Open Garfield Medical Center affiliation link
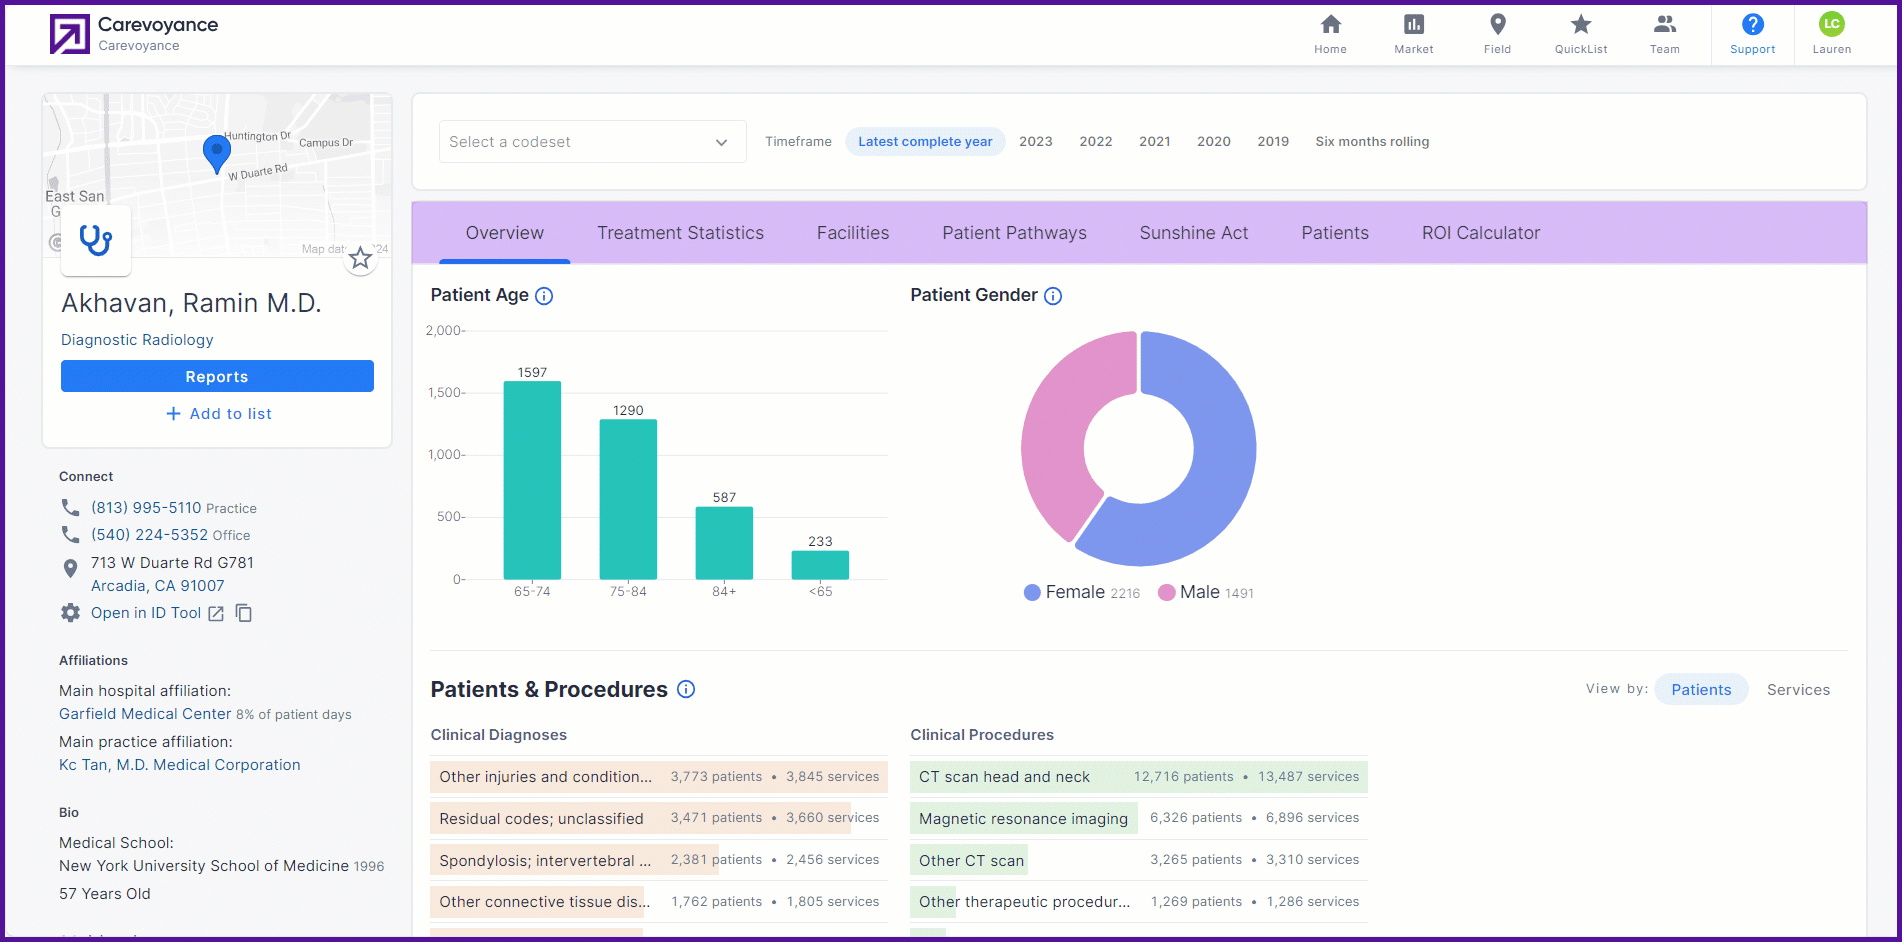 point(145,714)
